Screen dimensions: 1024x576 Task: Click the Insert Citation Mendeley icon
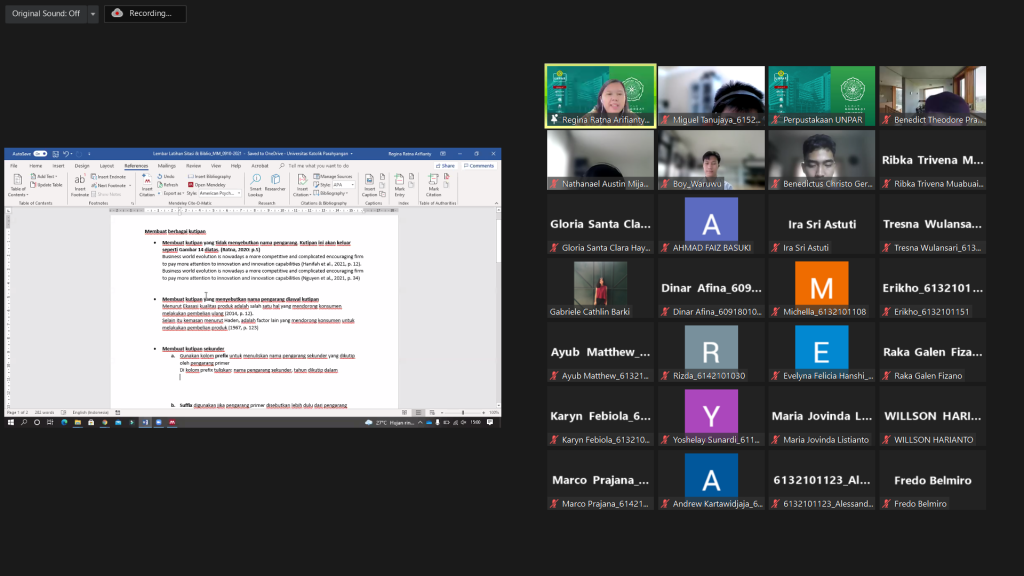[147, 181]
